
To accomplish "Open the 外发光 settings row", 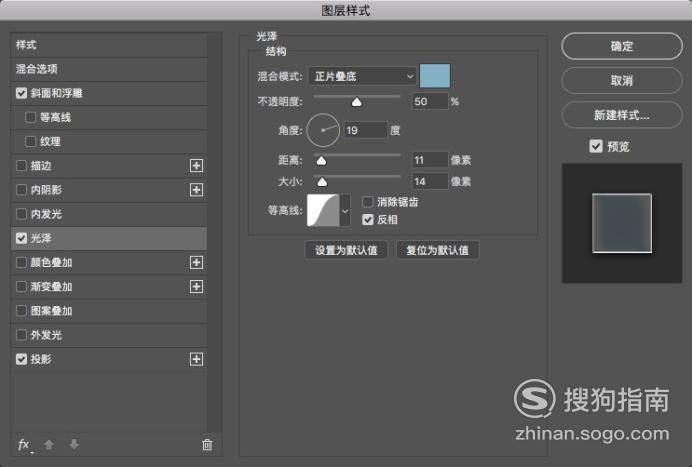I will pos(109,335).
